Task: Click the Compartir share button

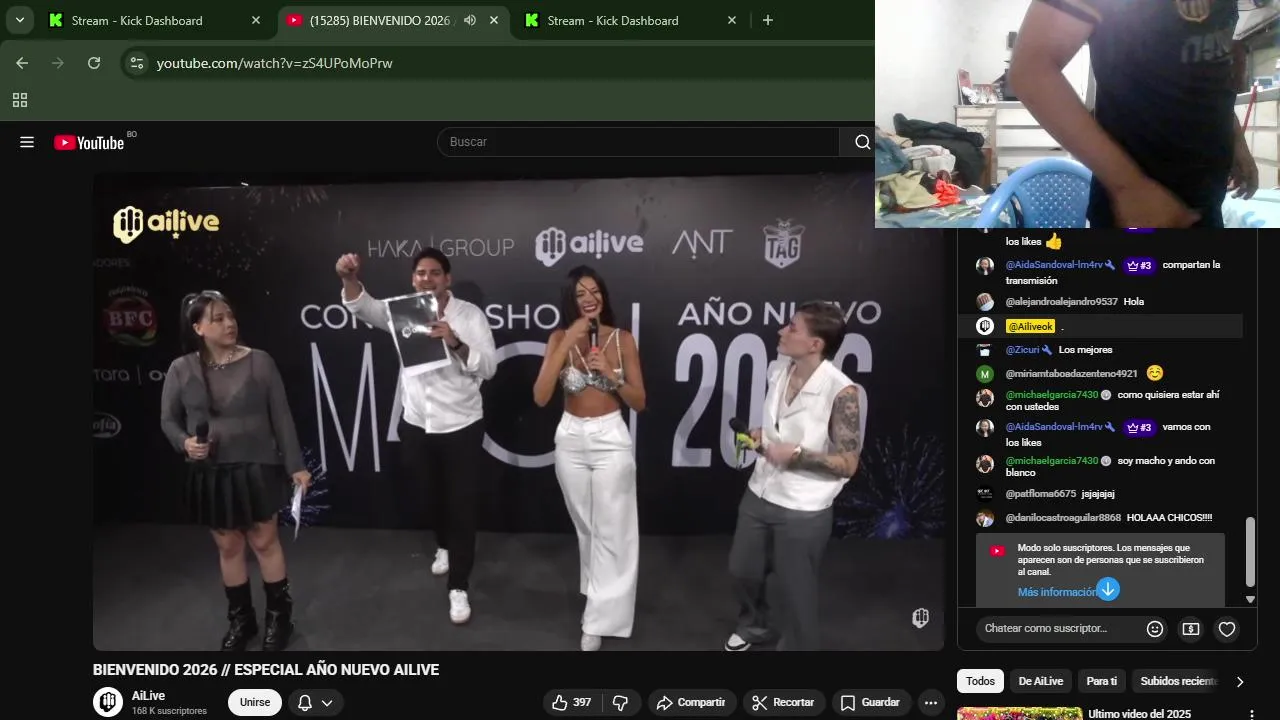Action: 692,702
